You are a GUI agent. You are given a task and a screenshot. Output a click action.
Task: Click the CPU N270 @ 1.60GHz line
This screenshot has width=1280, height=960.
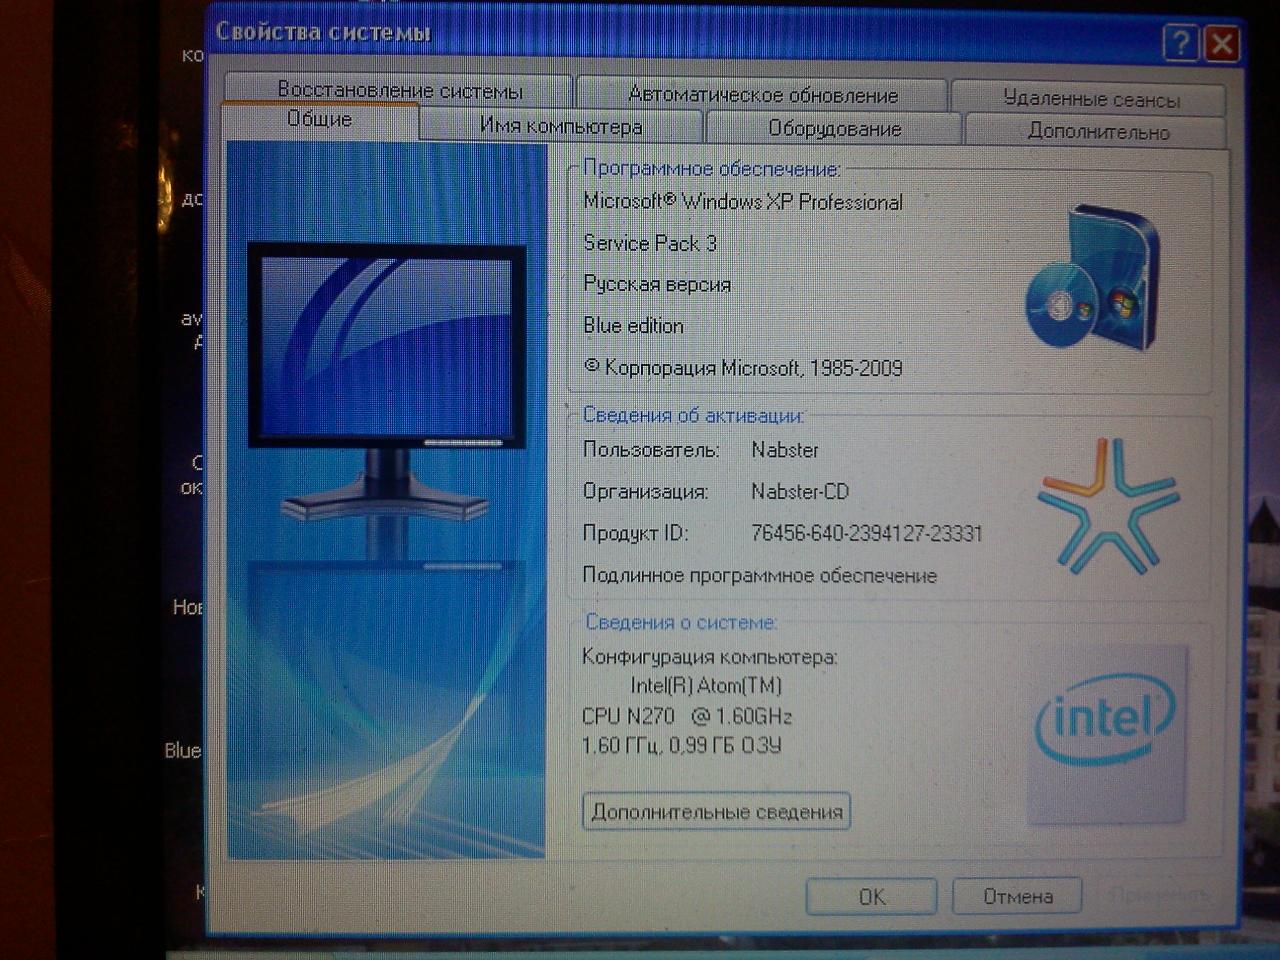687,716
